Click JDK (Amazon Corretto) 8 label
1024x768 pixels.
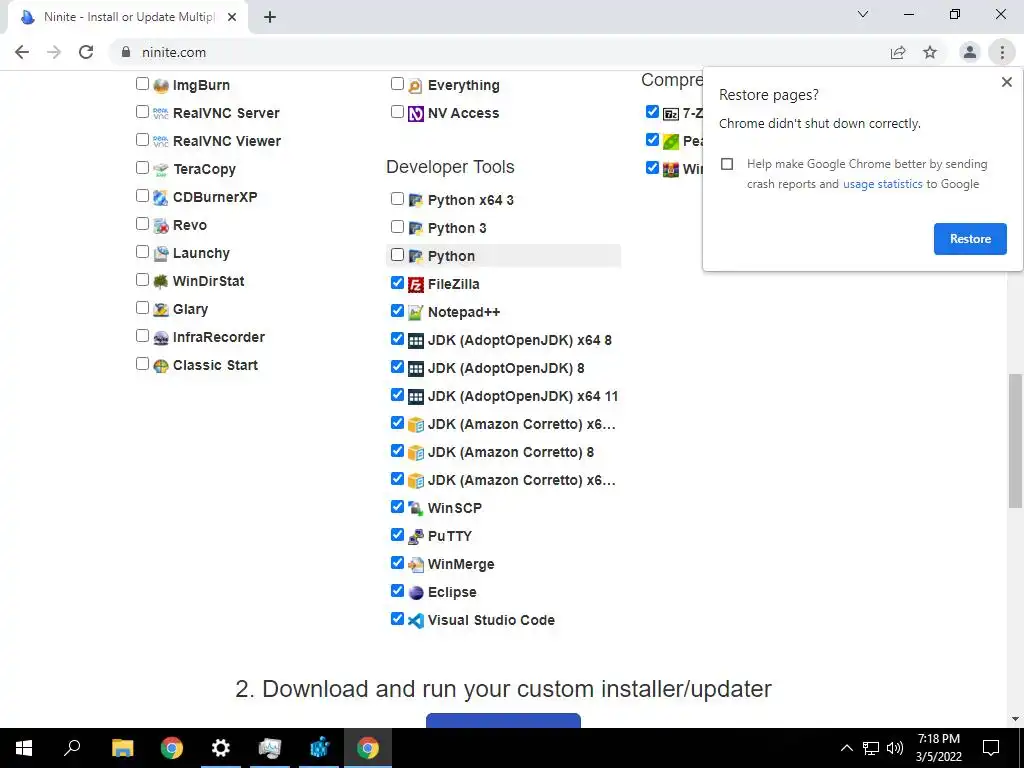pyautogui.click(x=511, y=453)
